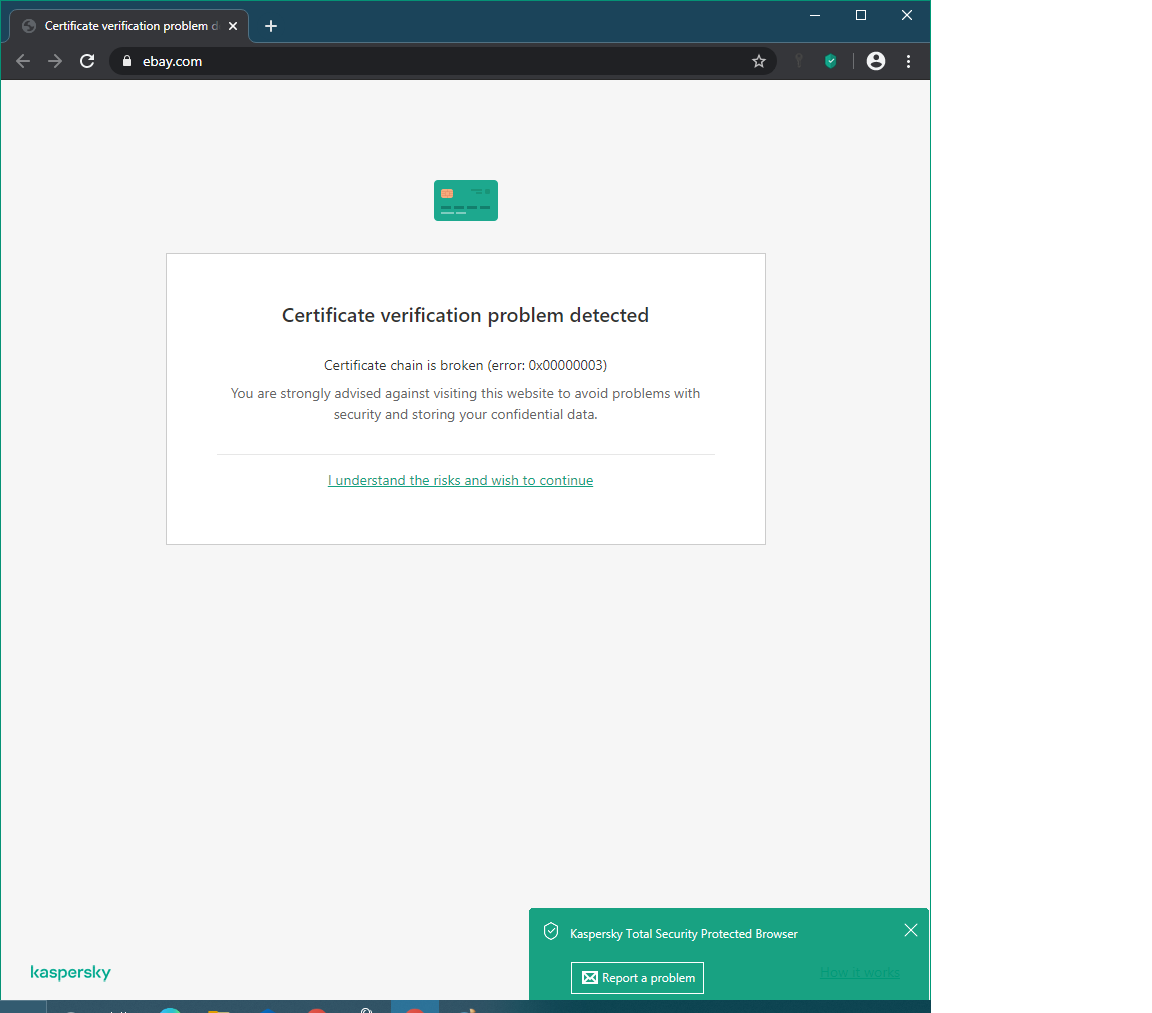Reload the page

(87, 61)
